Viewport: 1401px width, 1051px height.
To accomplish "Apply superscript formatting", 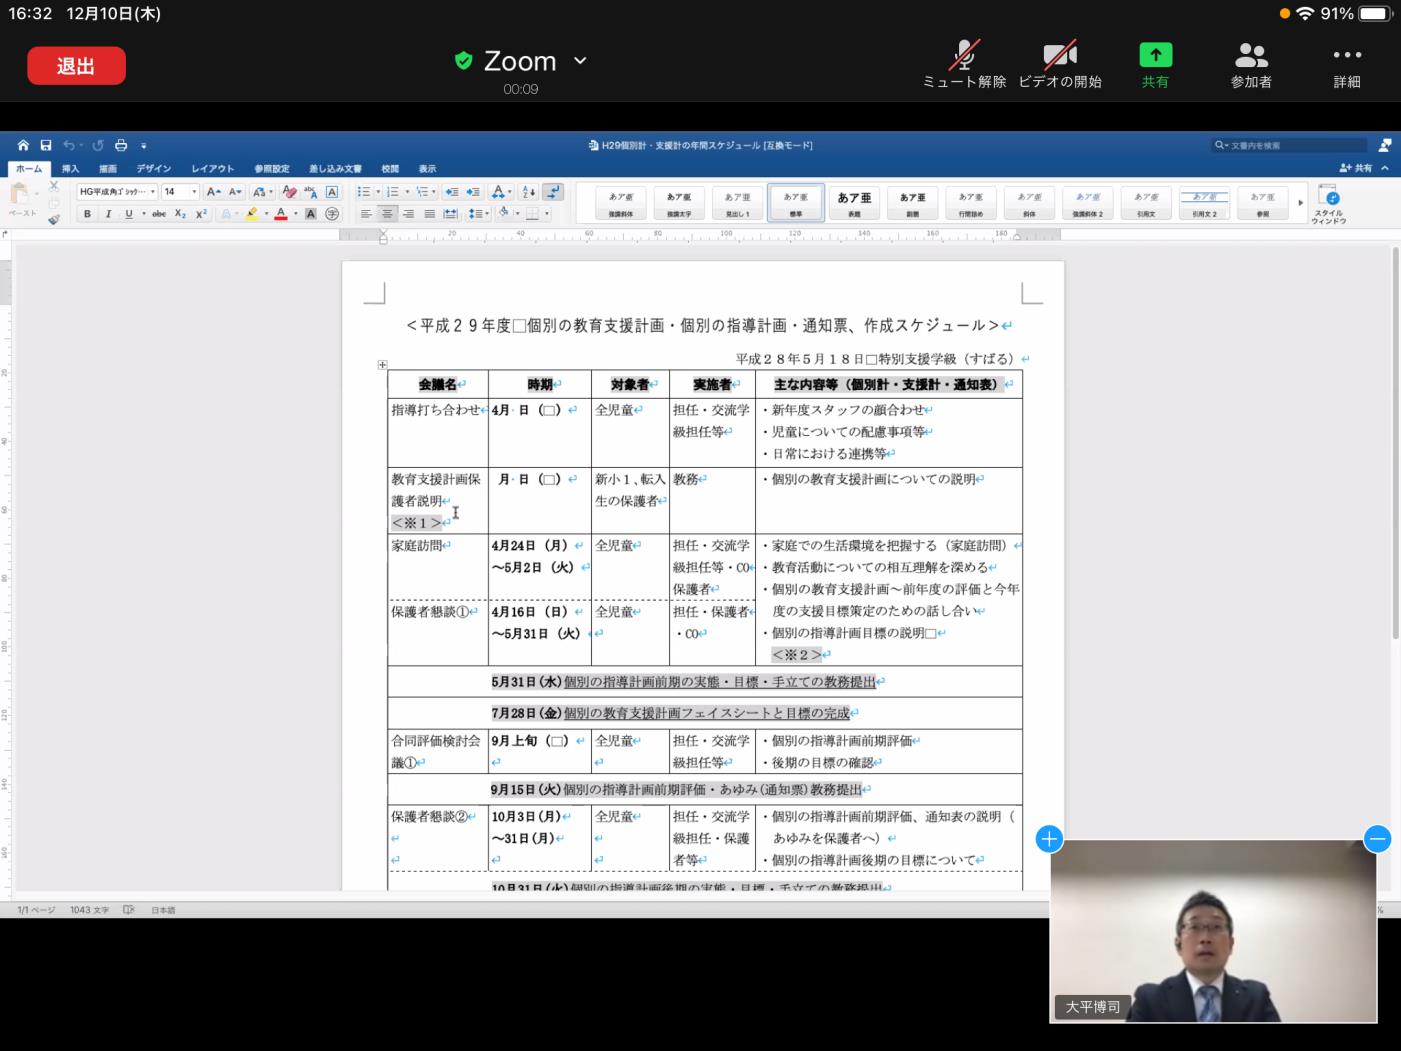I will 202,211.
